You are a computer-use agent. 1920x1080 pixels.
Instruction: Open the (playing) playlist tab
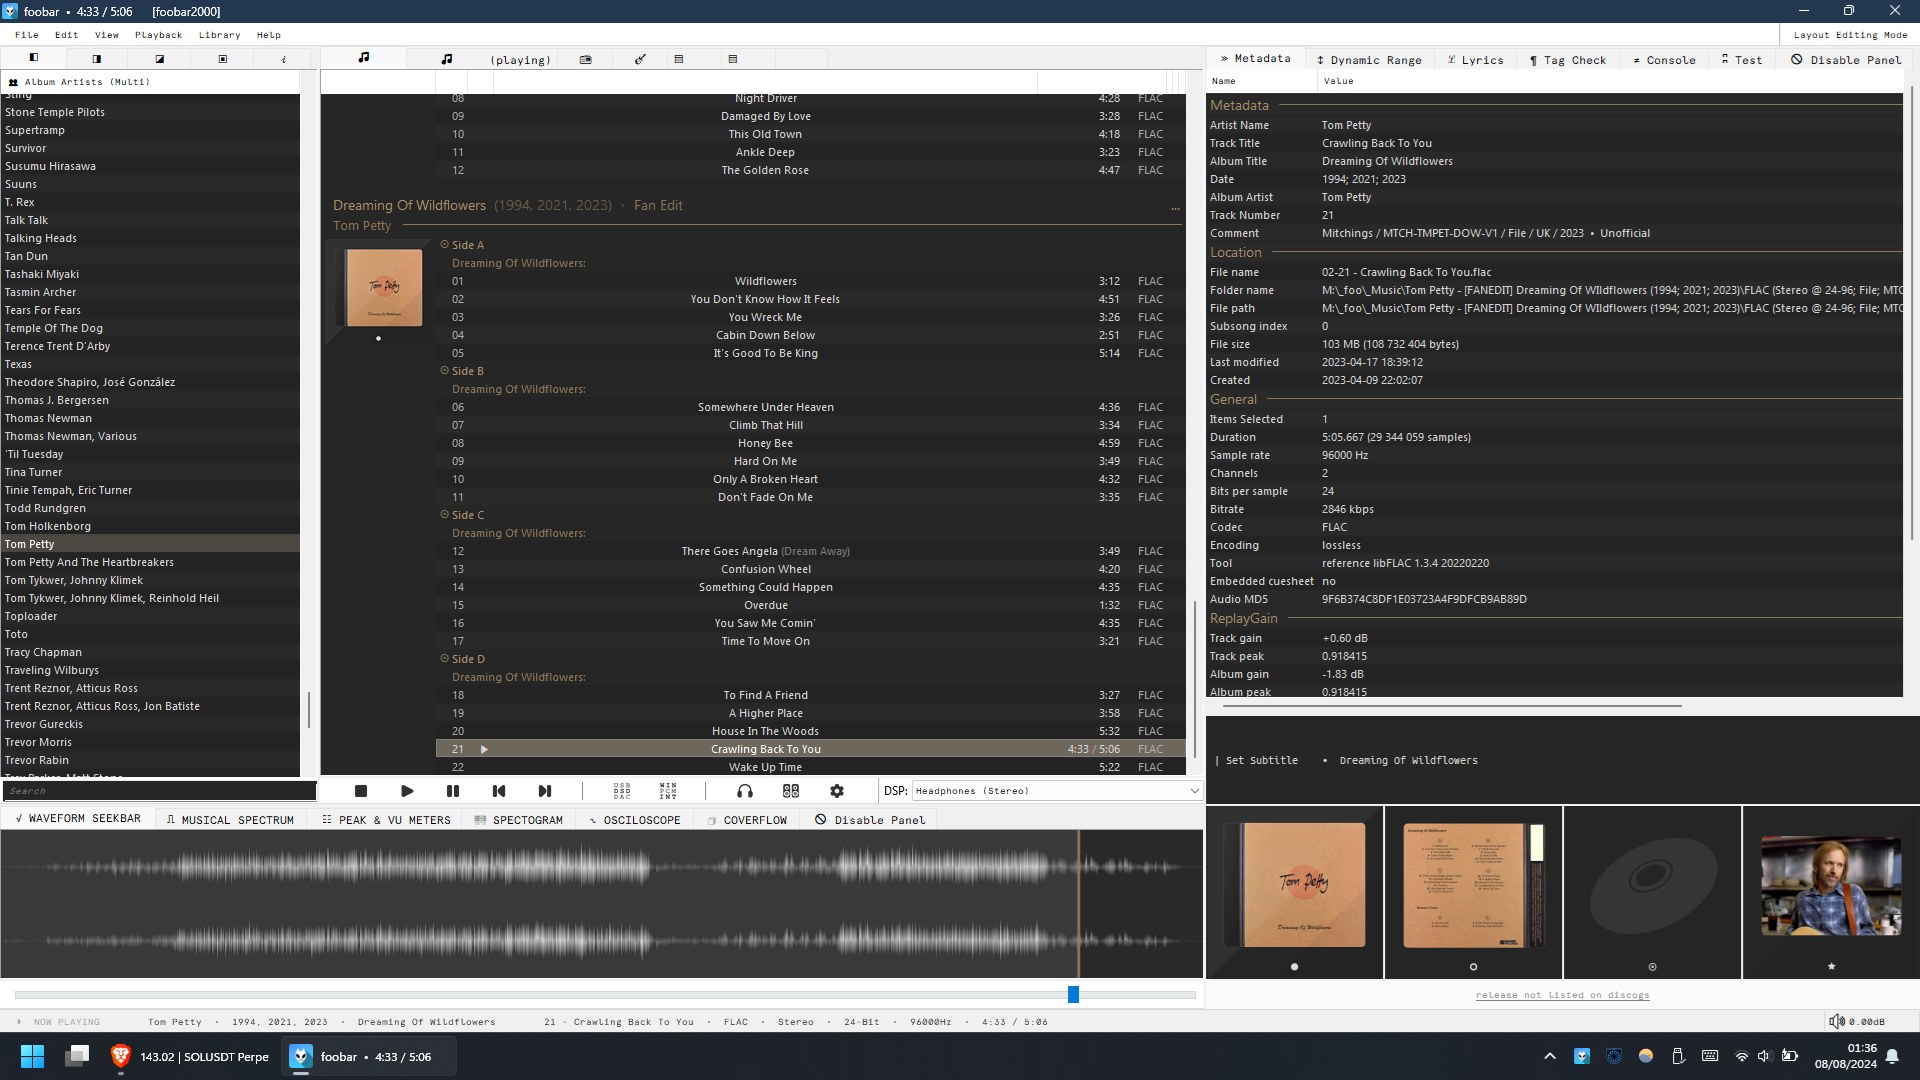(520, 59)
